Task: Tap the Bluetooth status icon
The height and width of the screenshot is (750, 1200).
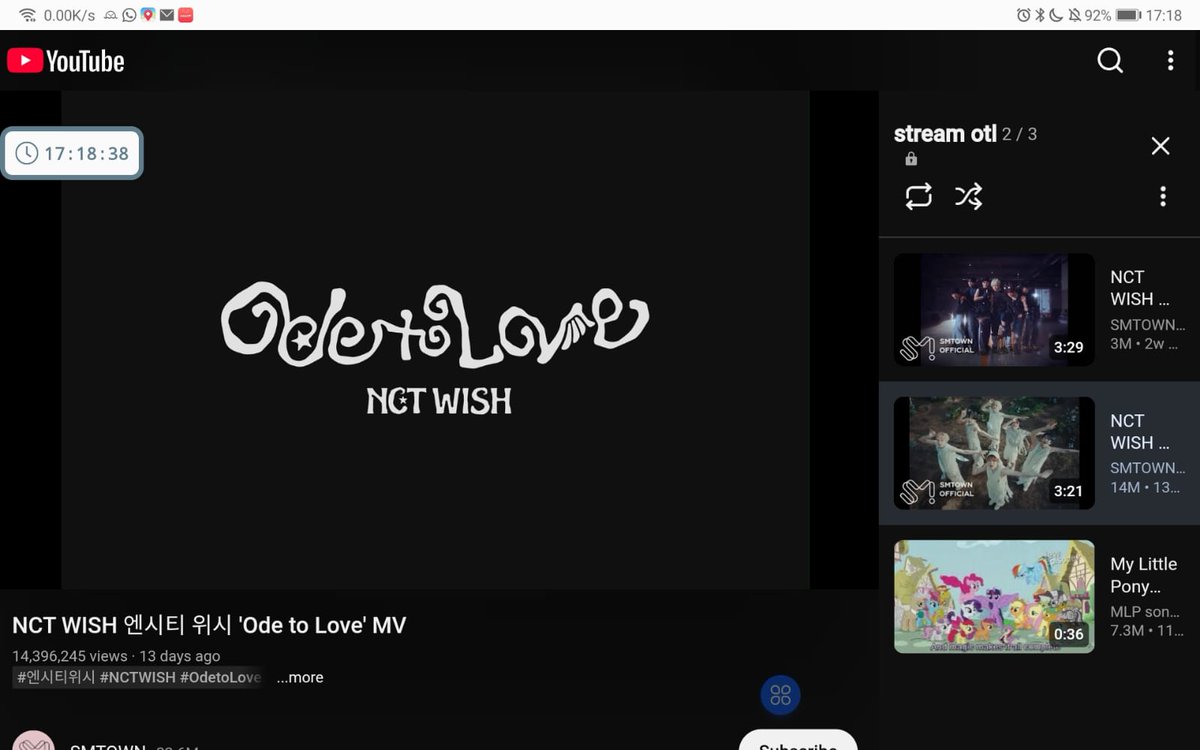Action: 1040,15
